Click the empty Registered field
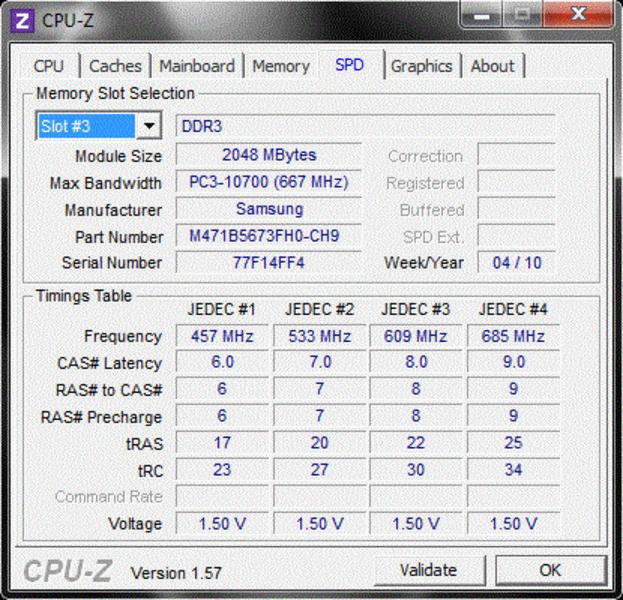This screenshot has width=623, height=600. (517, 182)
